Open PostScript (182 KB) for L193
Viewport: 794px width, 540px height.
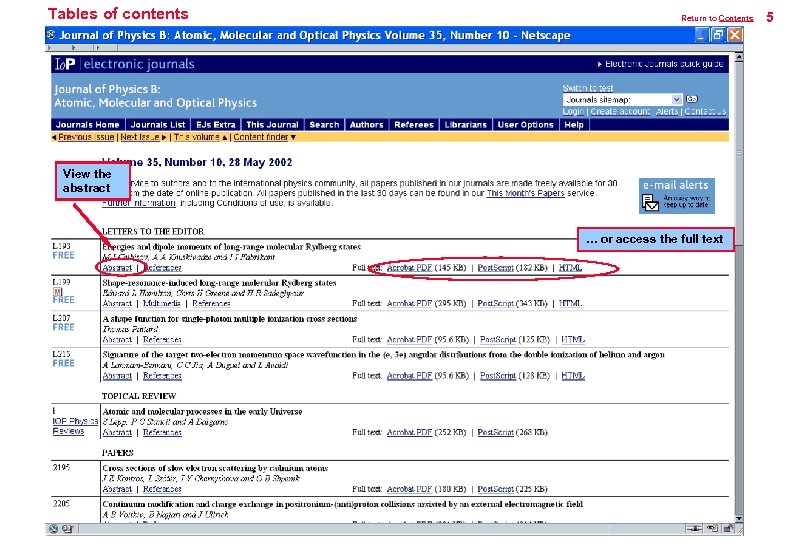point(495,267)
